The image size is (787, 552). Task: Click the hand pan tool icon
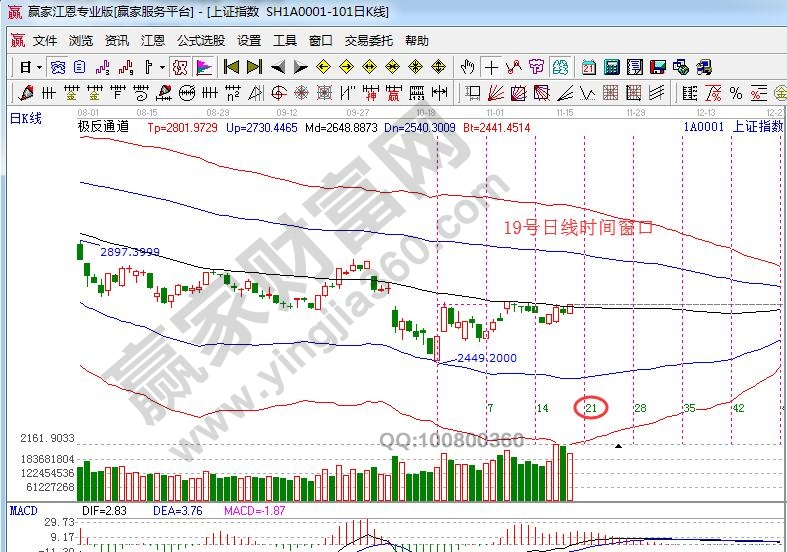point(467,67)
